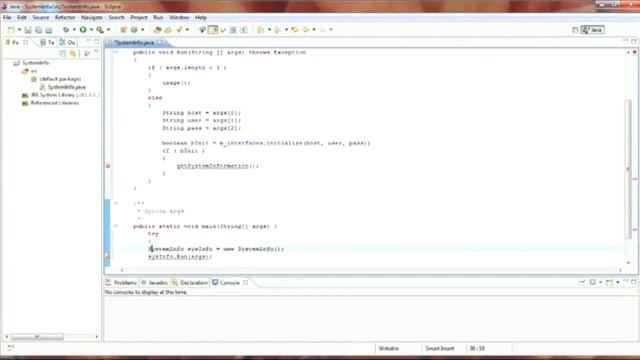Click the Save toolbar icon

coord(28,30)
